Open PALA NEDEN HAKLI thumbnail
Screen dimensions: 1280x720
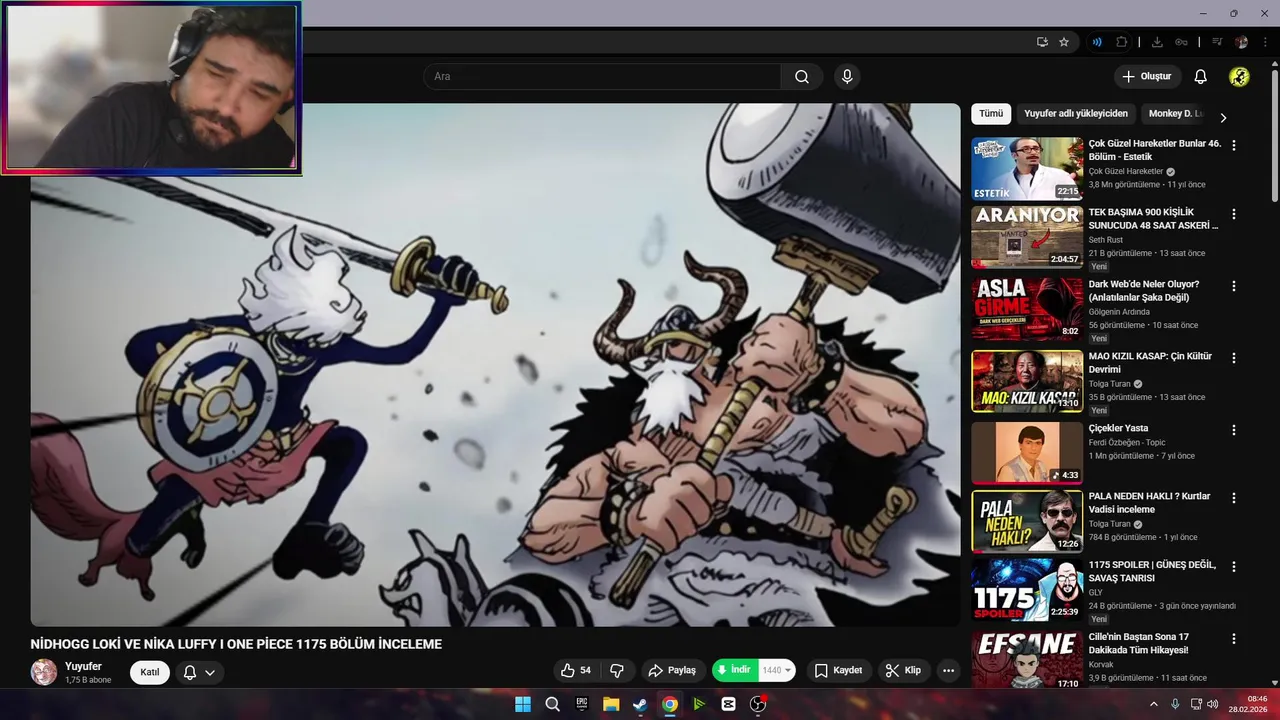click(x=1027, y=521)
